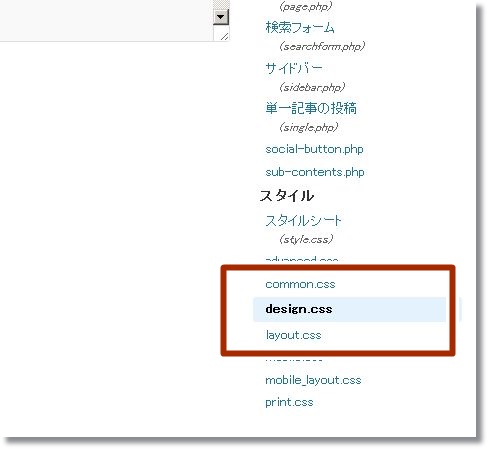Image resolution: width=488 pixels, height=449 pixels.
Task: Open layout.css stylesheet
Action: tap(293, 335)
